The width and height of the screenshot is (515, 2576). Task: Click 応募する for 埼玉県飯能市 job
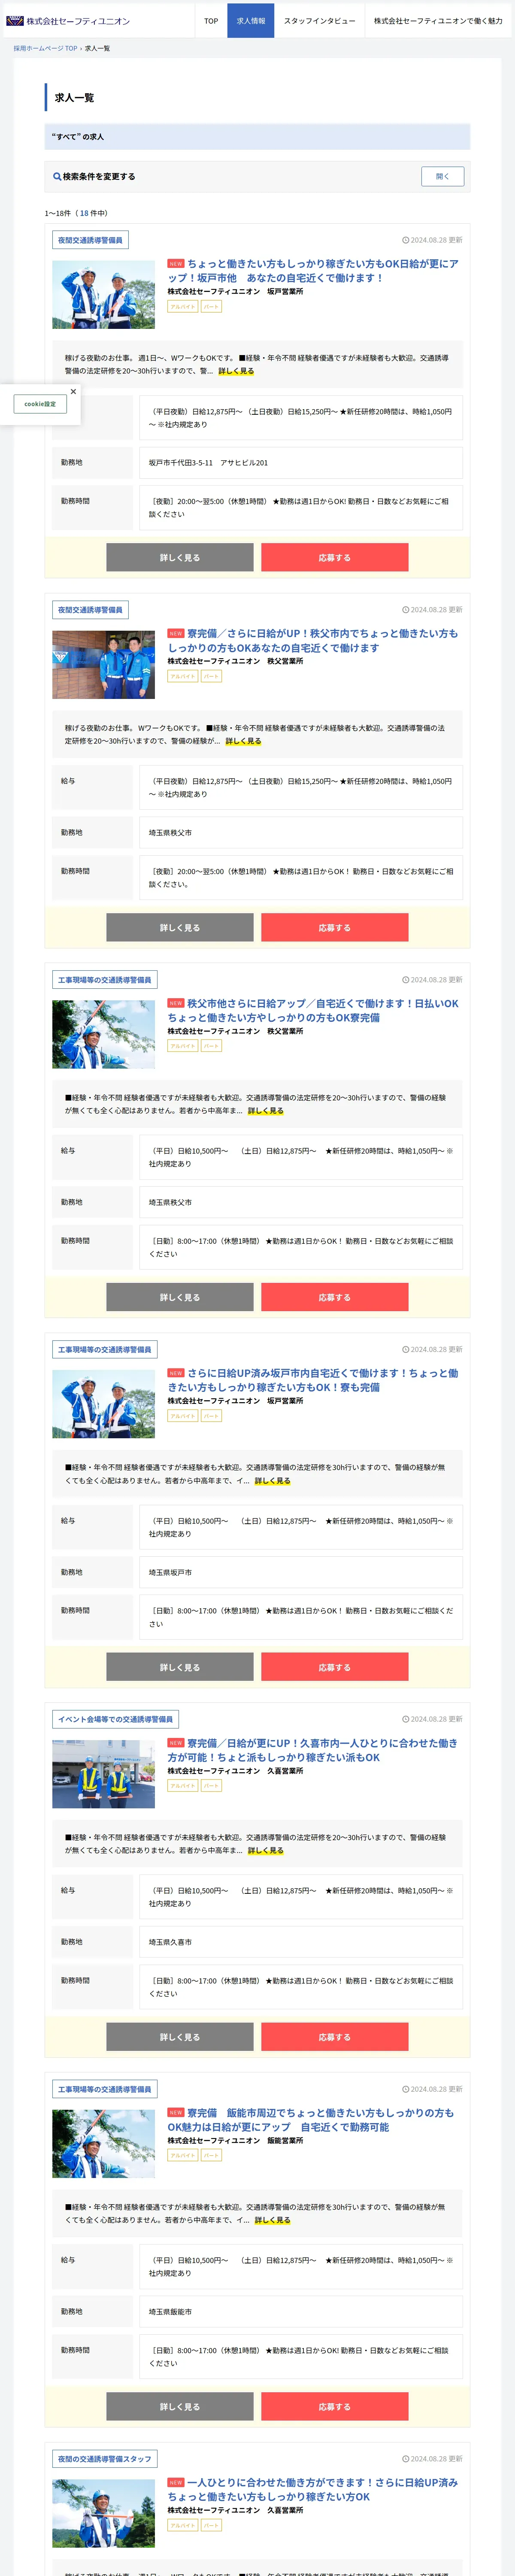335,2407
